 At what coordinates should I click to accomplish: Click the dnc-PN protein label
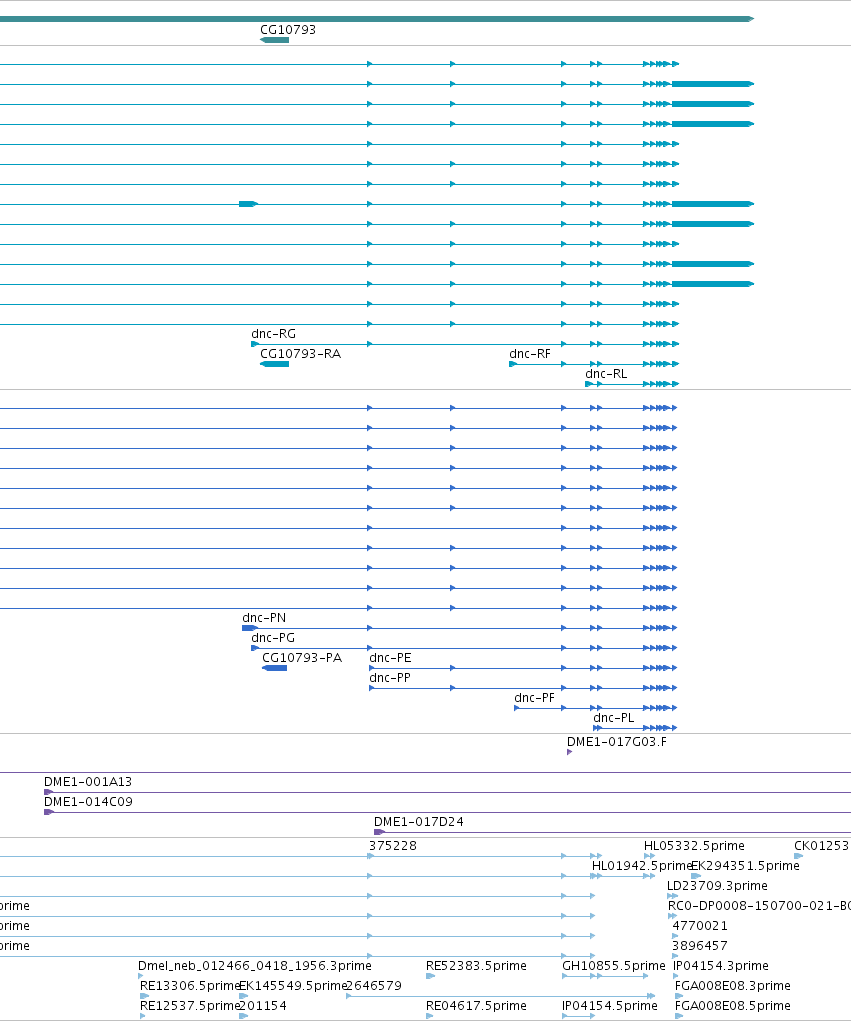[264, 618]
